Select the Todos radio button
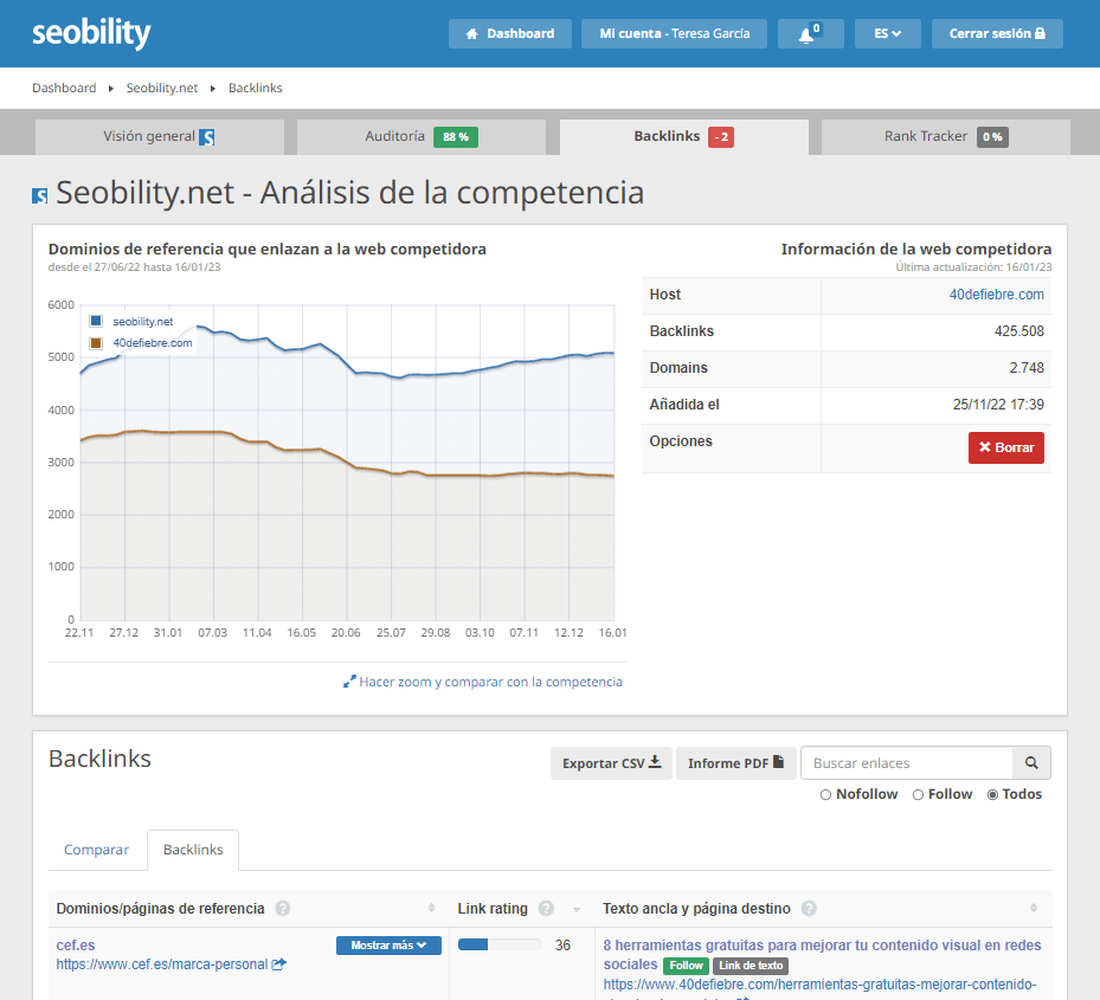 click(993, 794)
